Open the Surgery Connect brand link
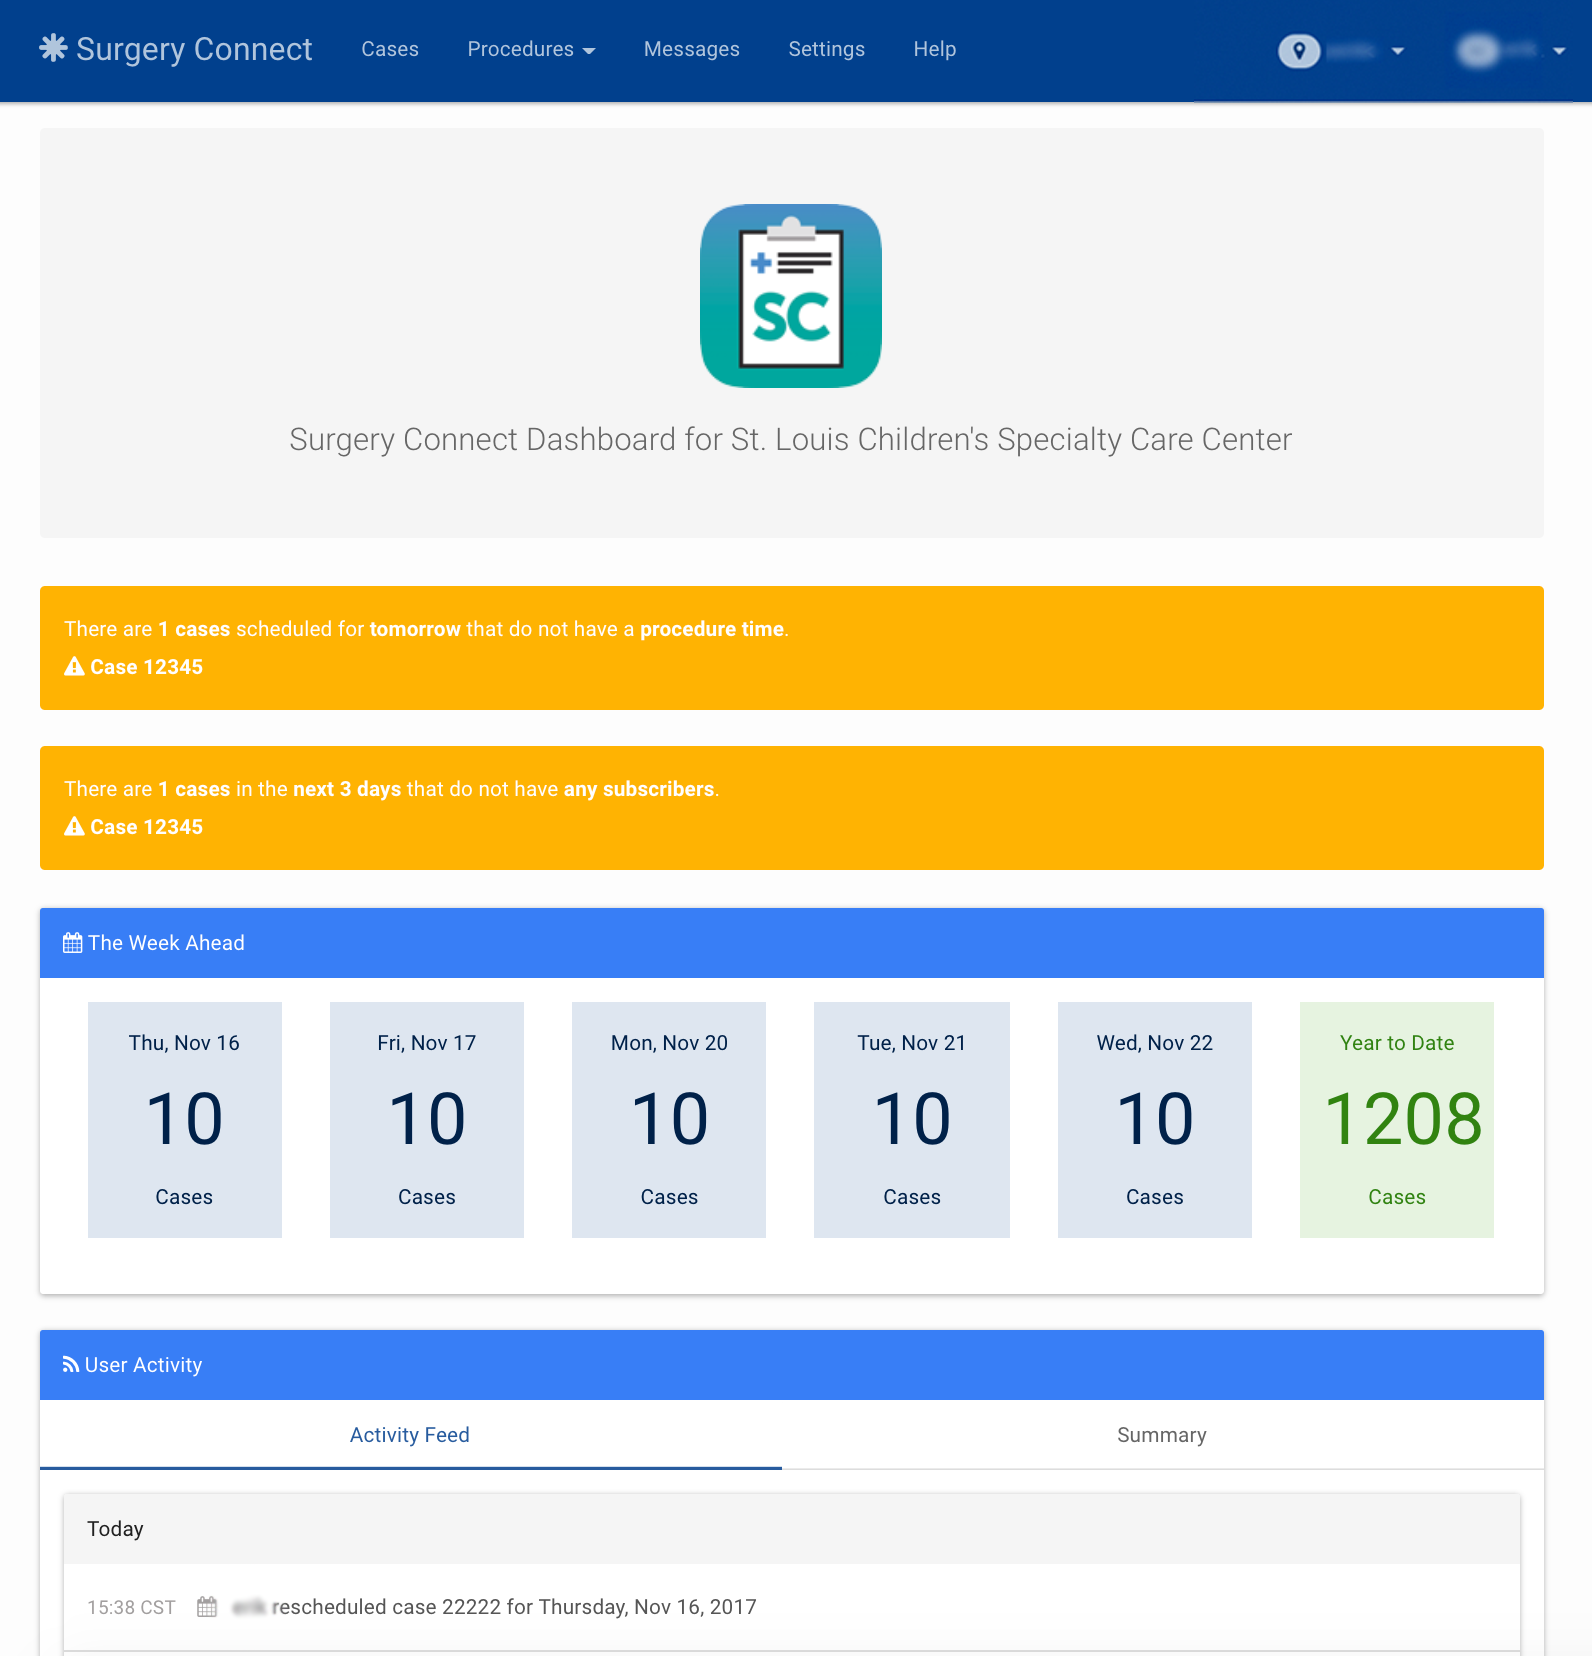 (x=176, y=49)
